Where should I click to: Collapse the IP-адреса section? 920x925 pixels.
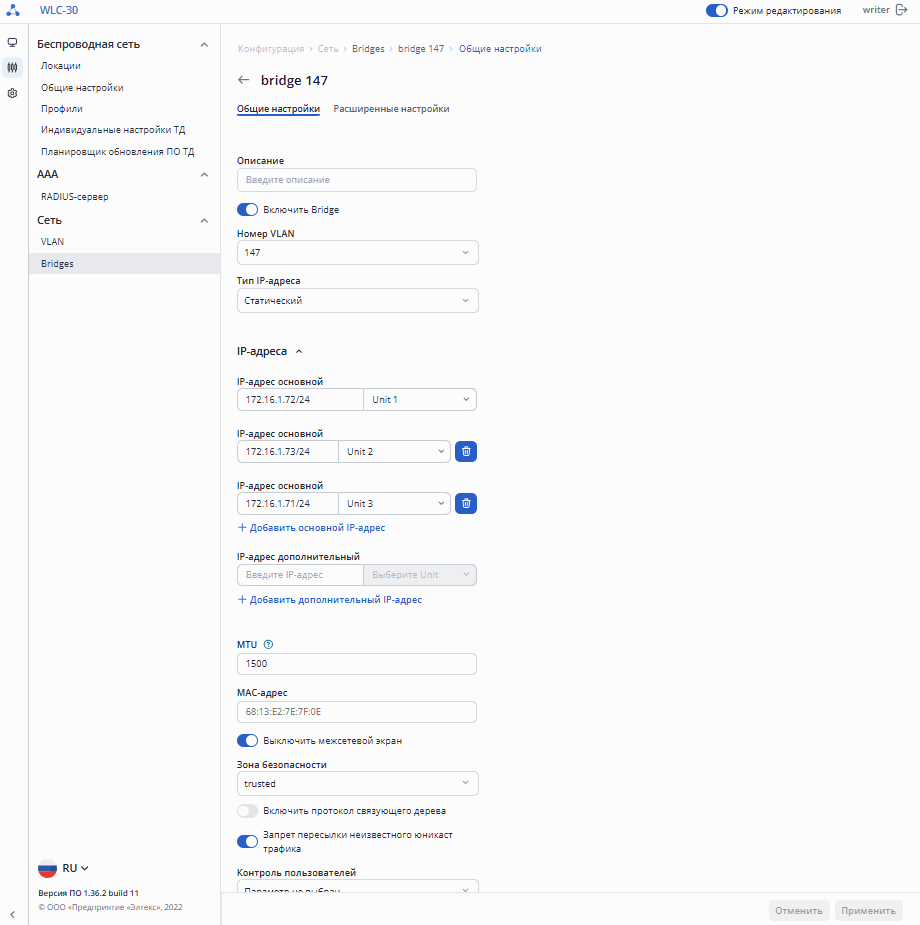click(x=298, y=352)
